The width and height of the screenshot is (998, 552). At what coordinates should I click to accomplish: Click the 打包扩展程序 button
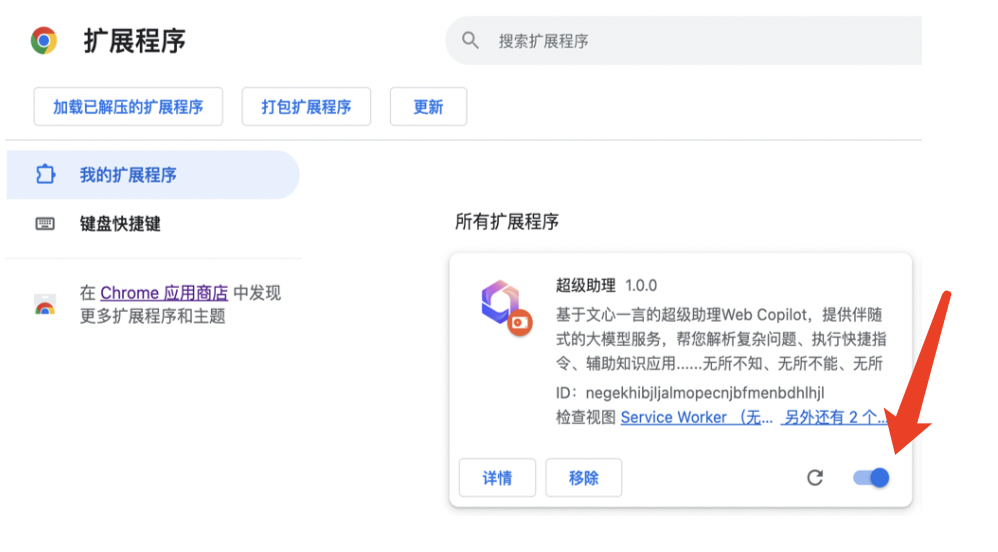click(306, 107)
